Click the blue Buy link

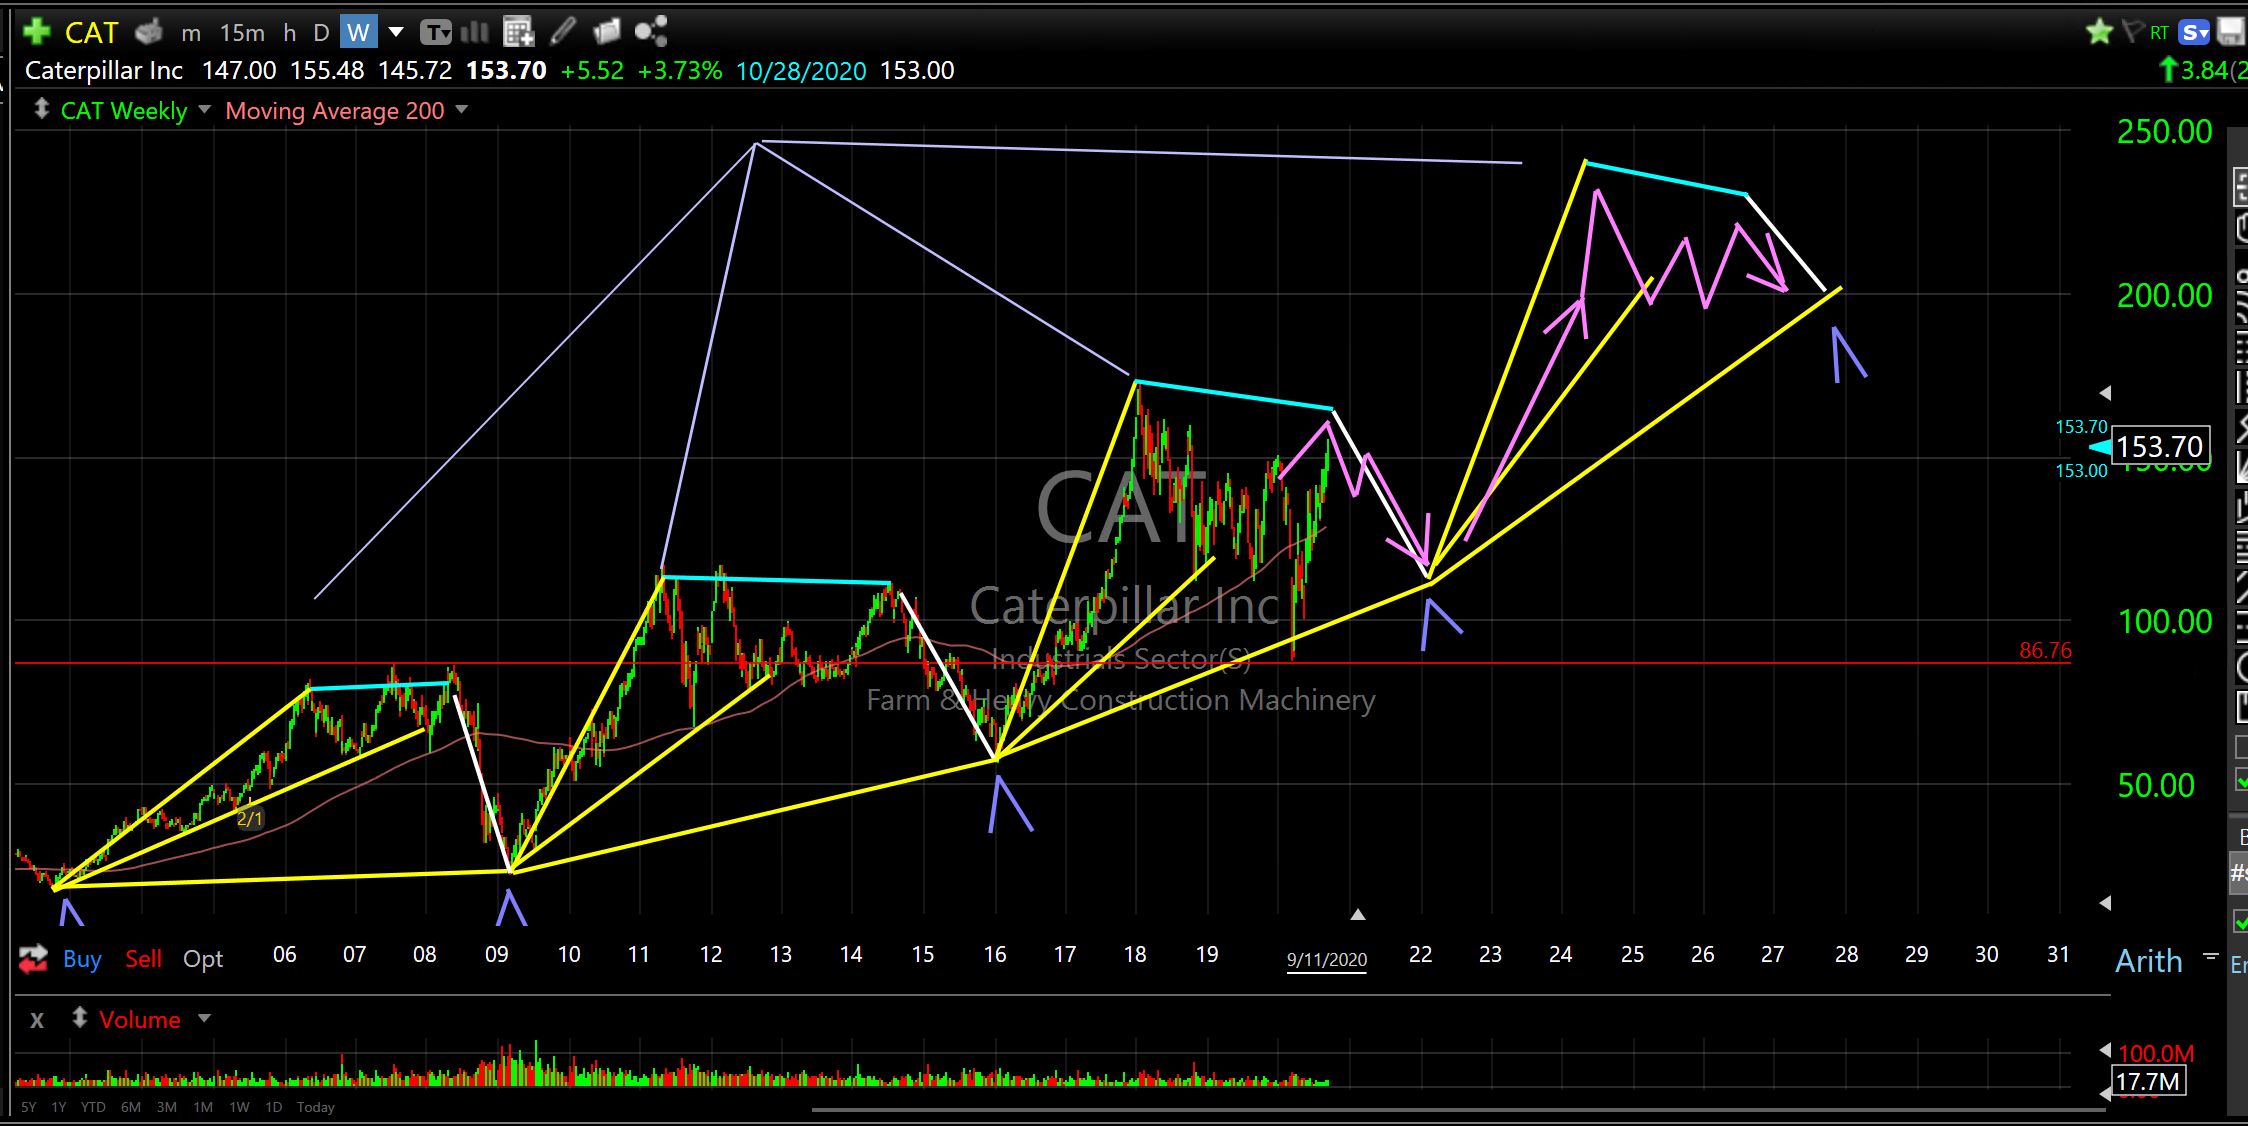coord(82,959)
